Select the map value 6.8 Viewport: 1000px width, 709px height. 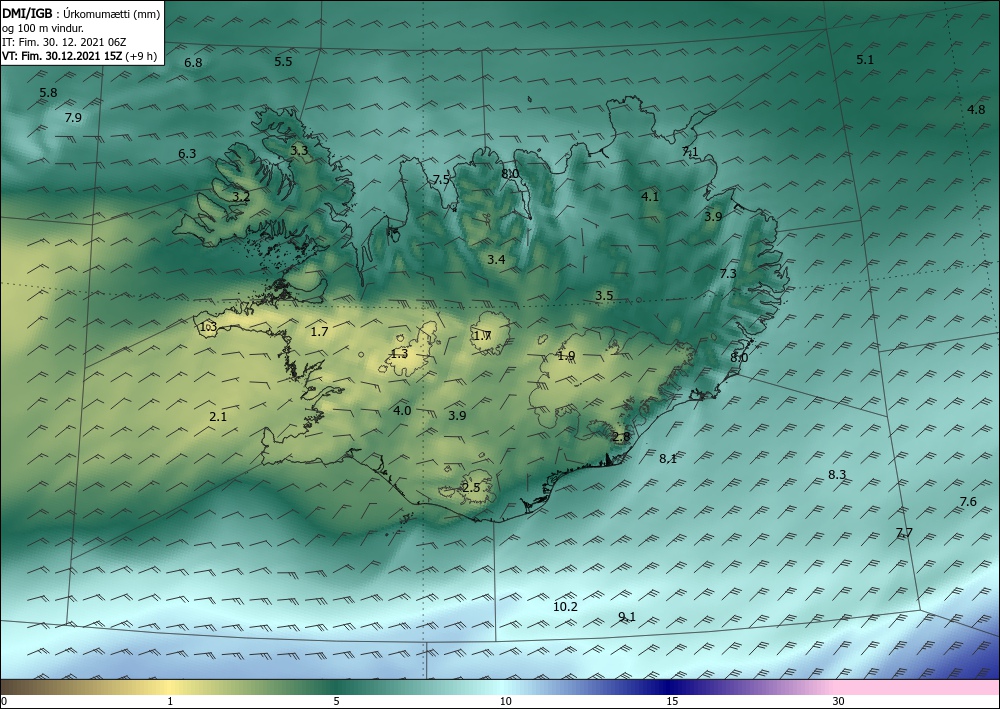click(x=193, y=62)
